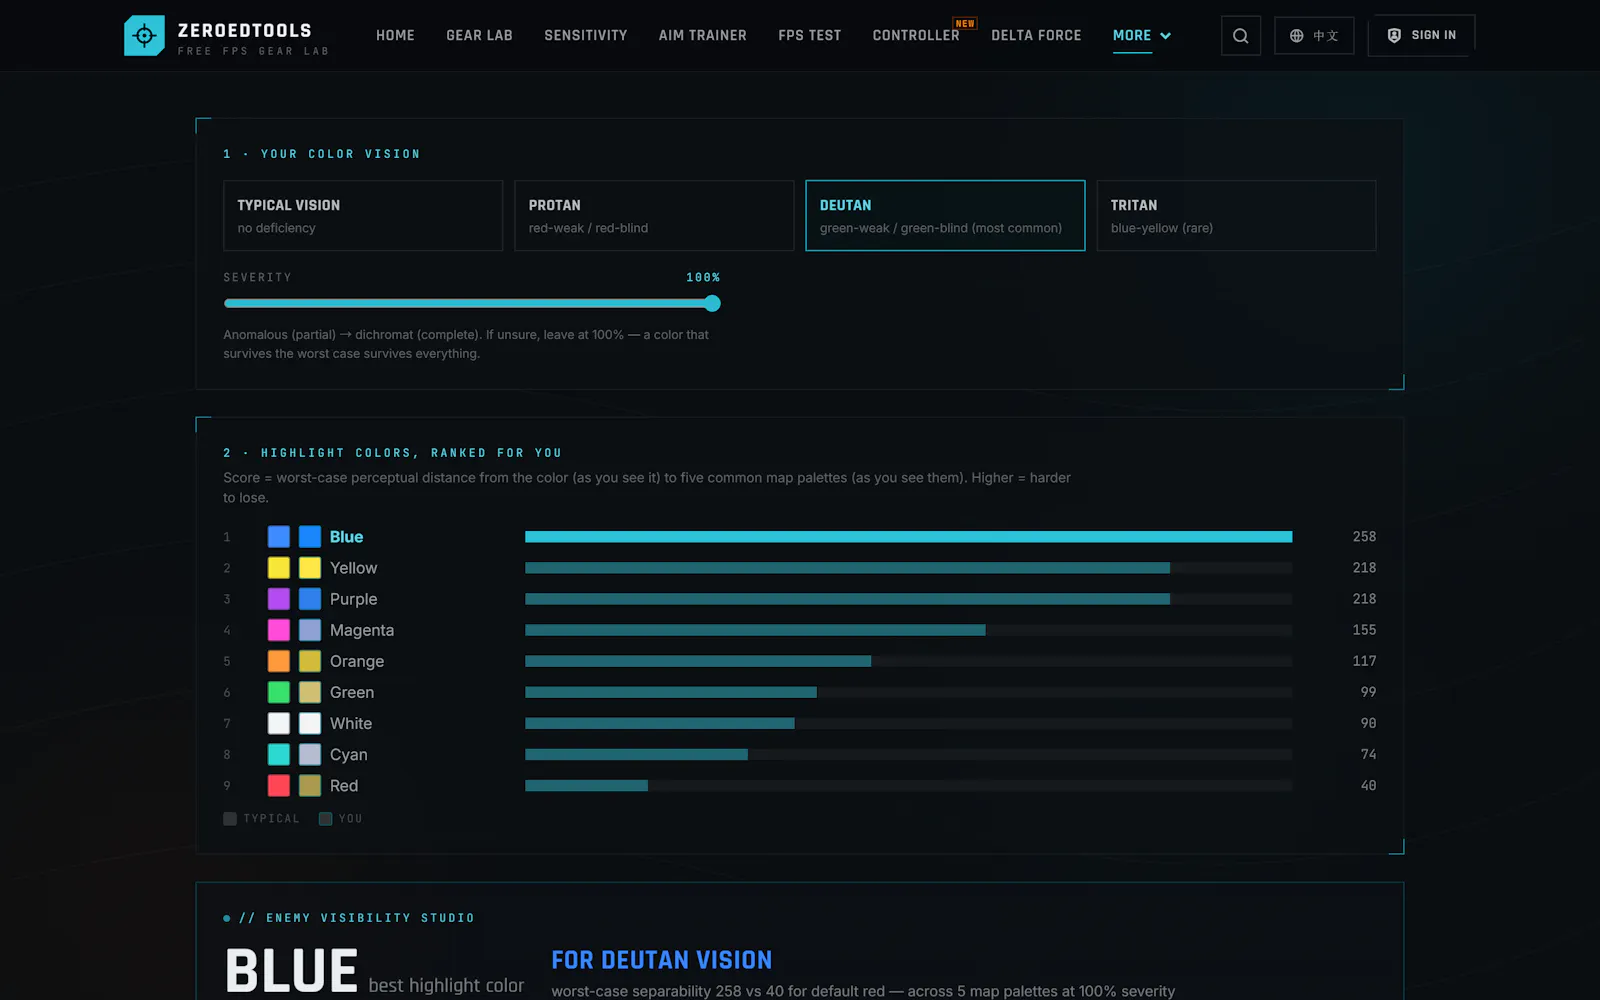Click the Cyan typical color swatch
The image size is (1600, 1000).
(279, 754)
